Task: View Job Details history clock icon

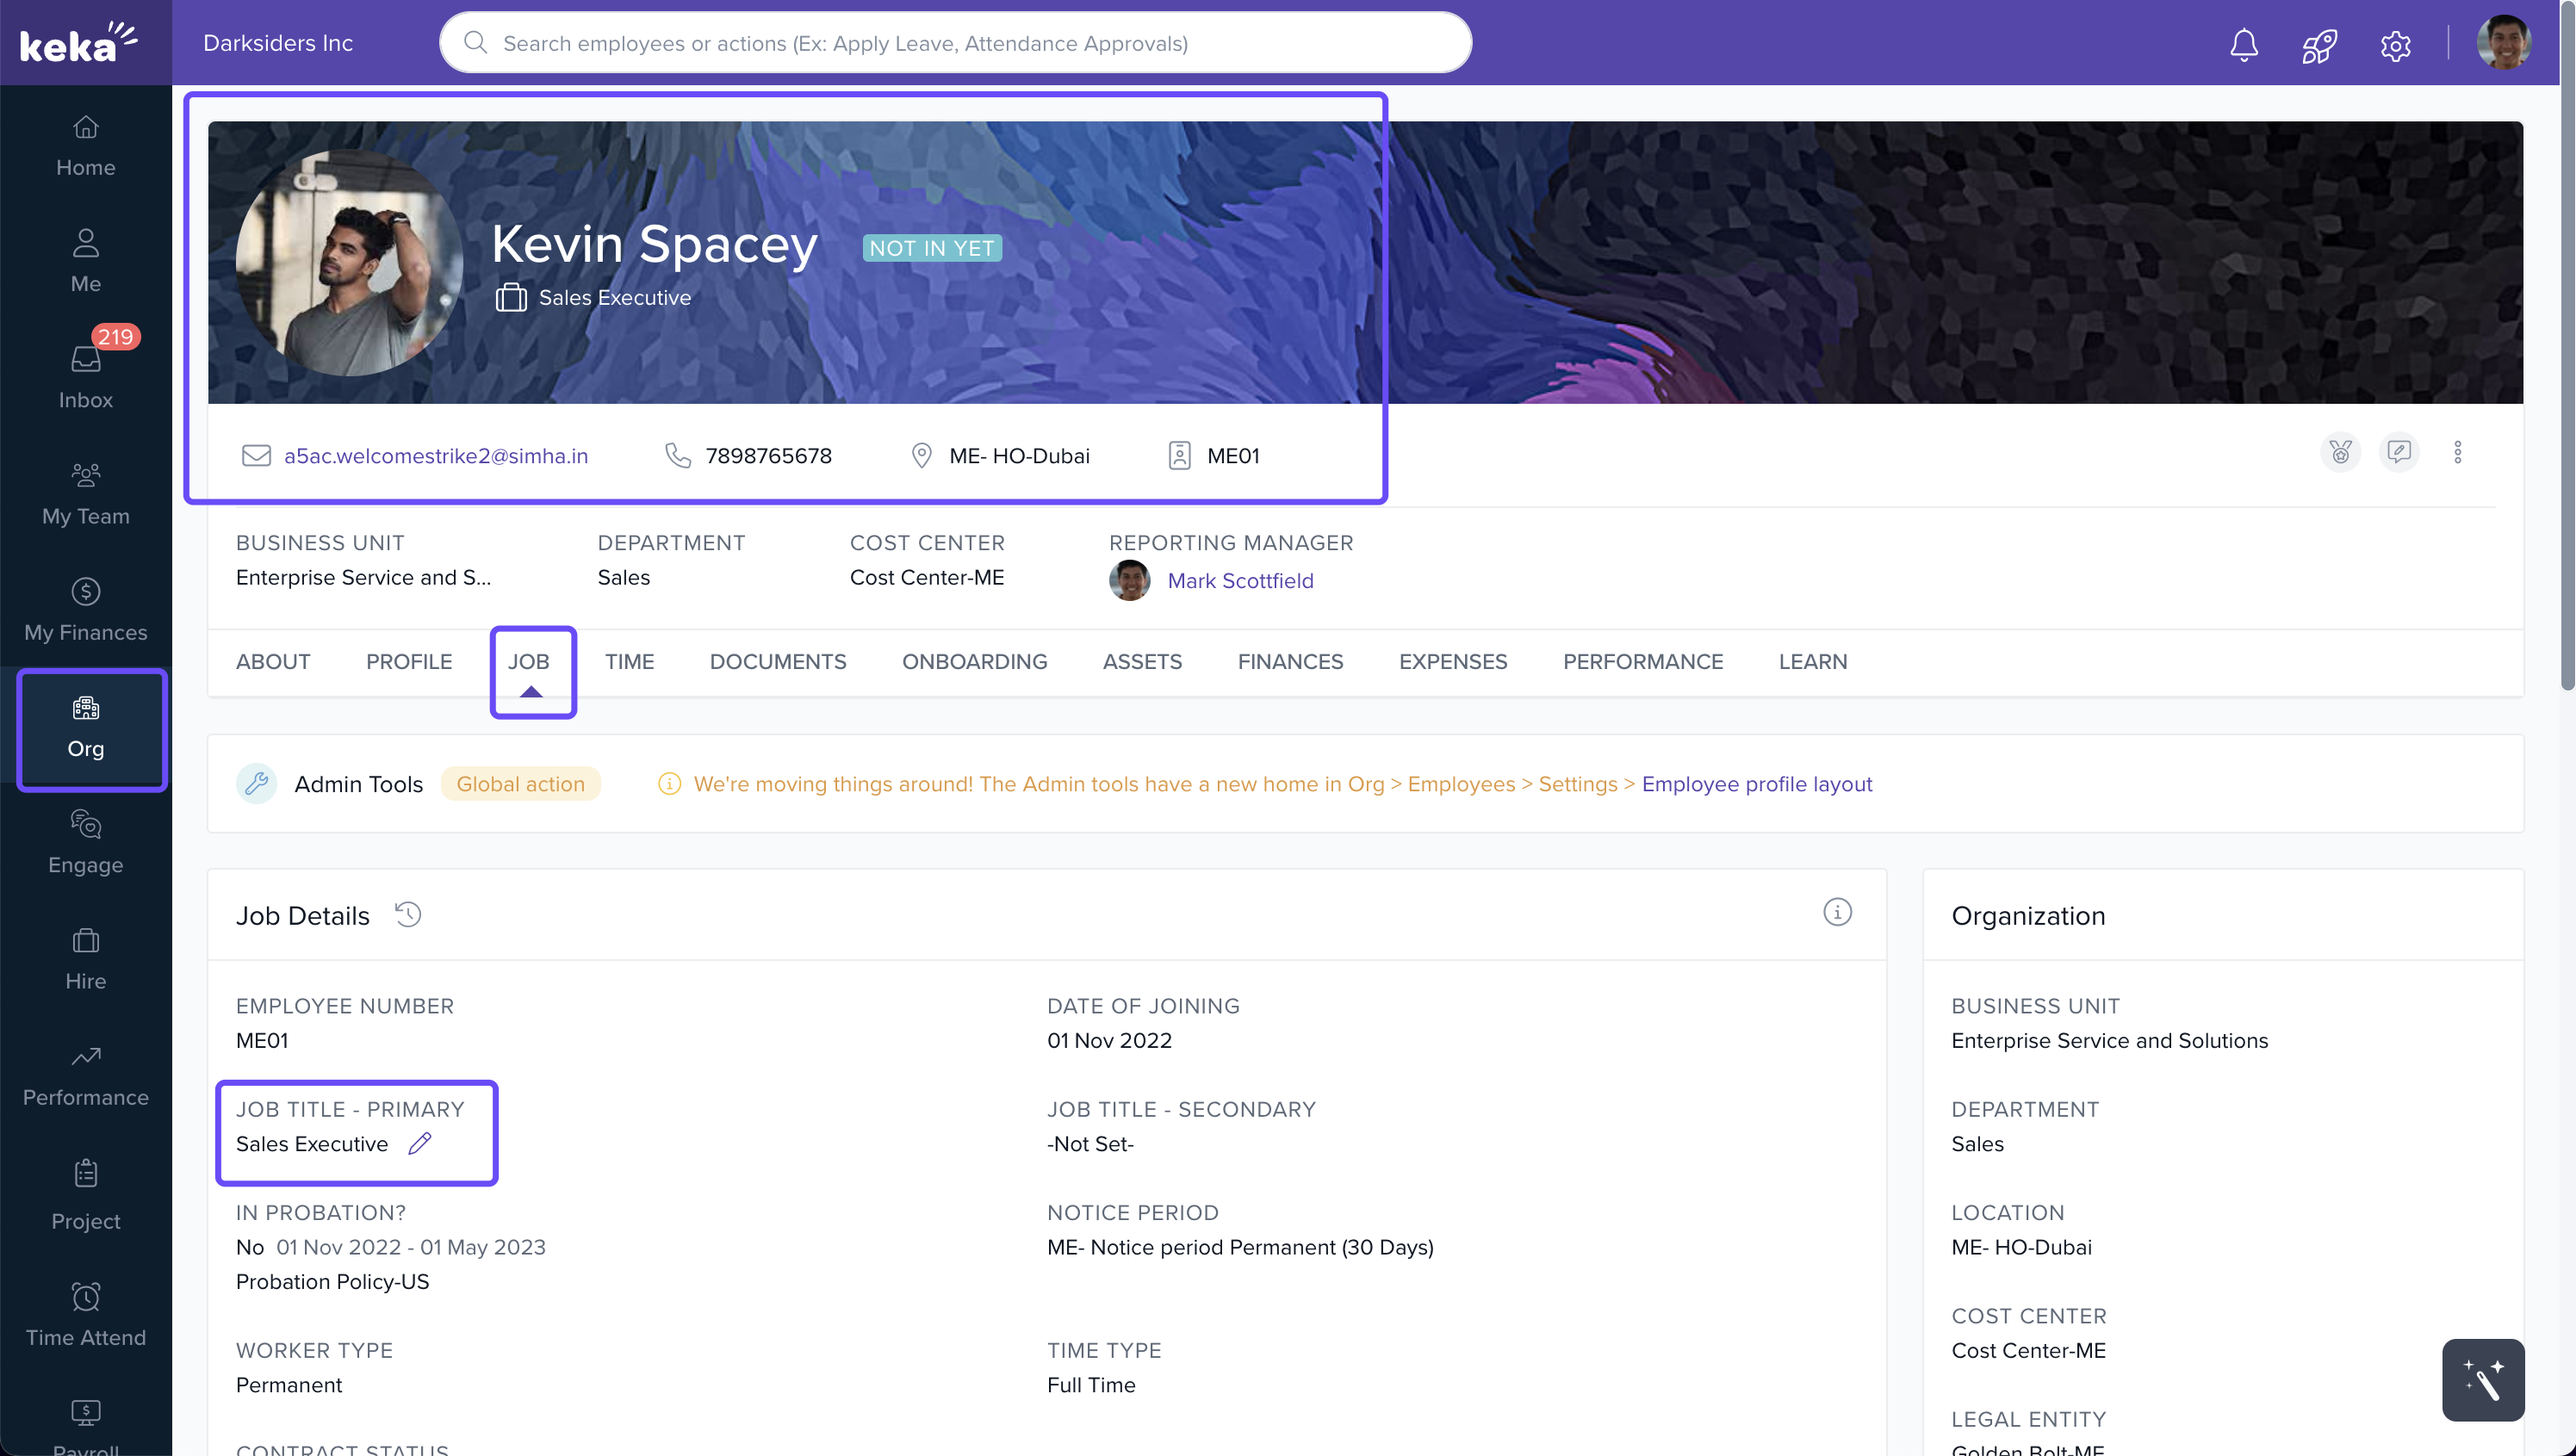Action: pos(408,914)
